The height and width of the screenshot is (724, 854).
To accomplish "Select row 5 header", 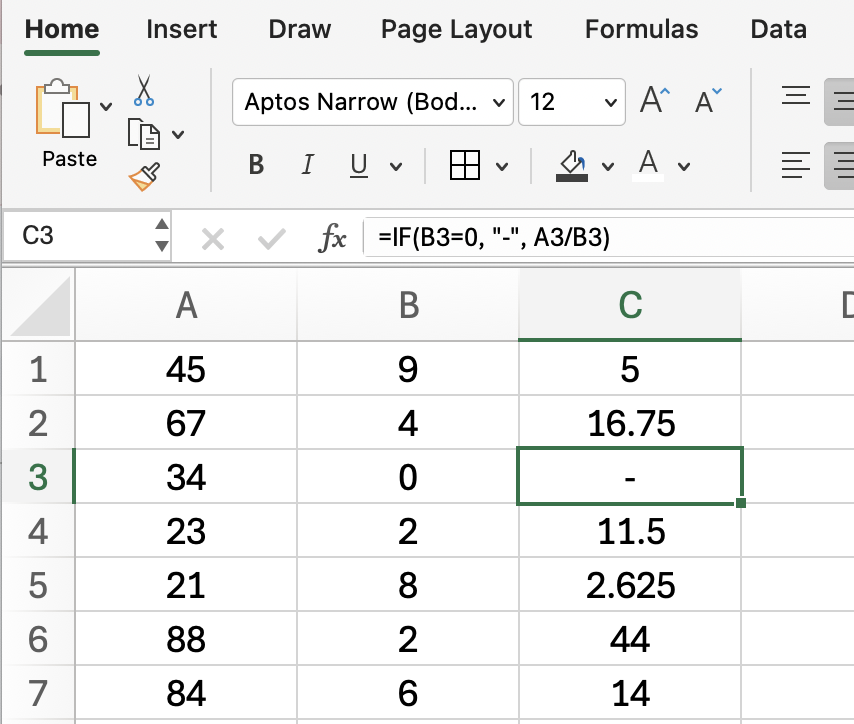I will [38, 585].
